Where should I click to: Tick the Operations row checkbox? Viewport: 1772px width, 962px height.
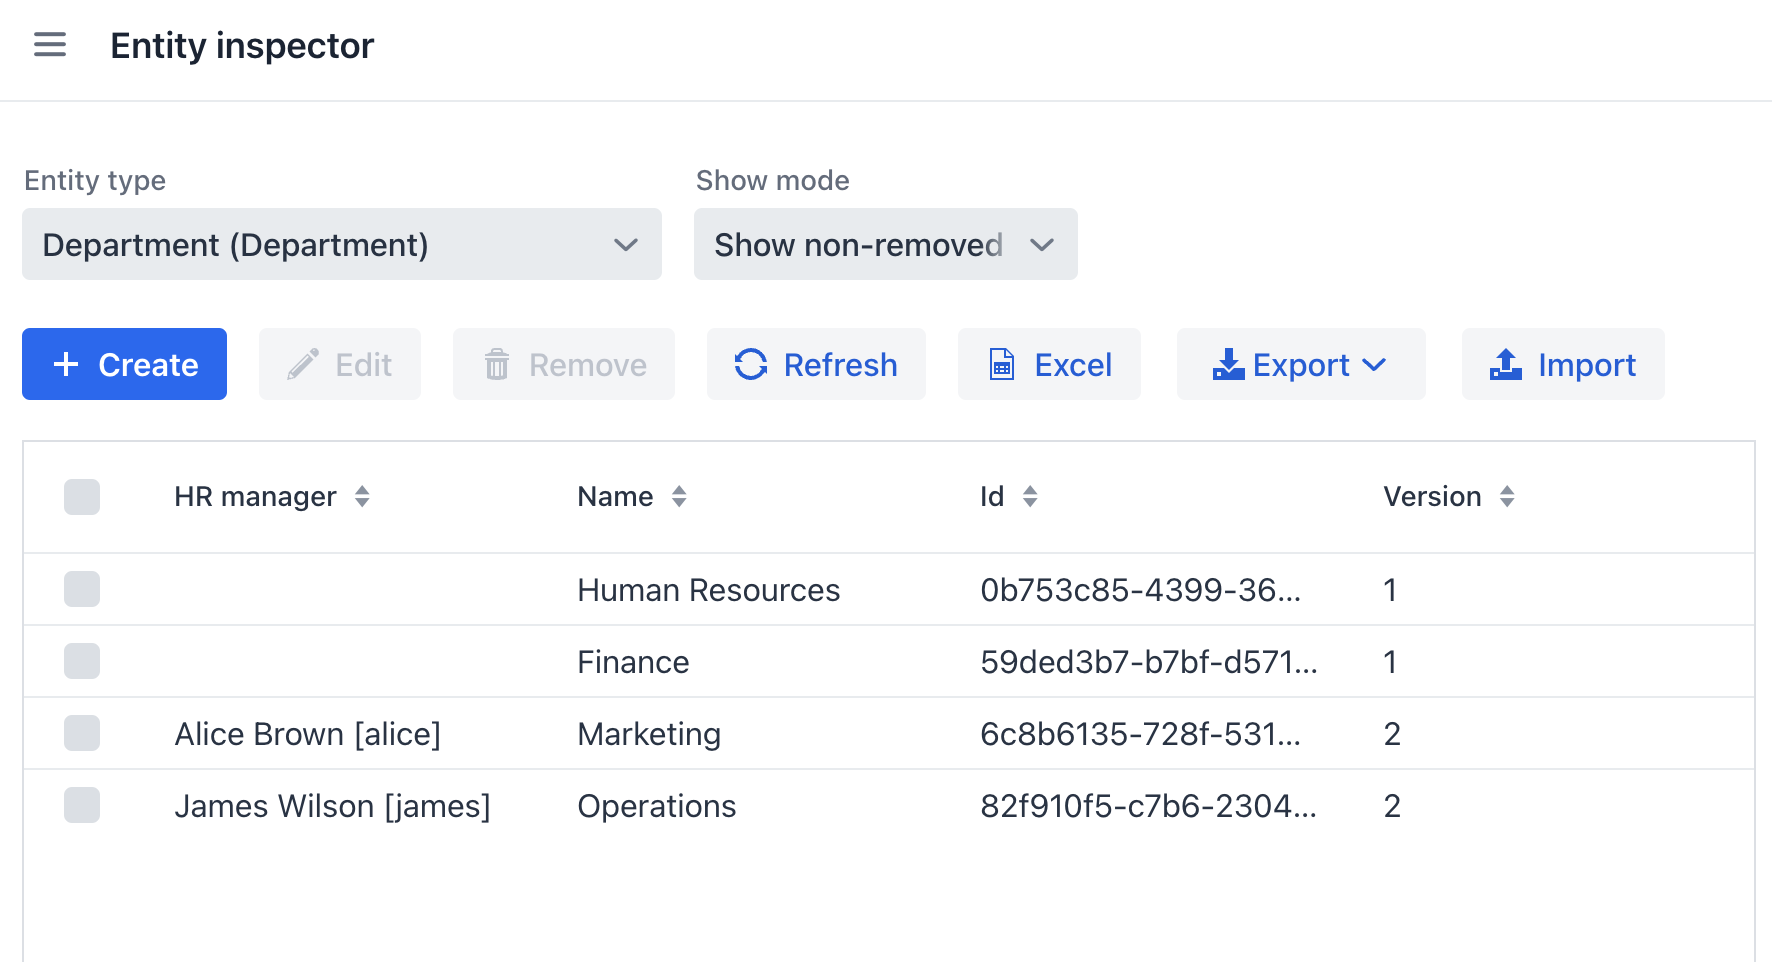point(82,806)
